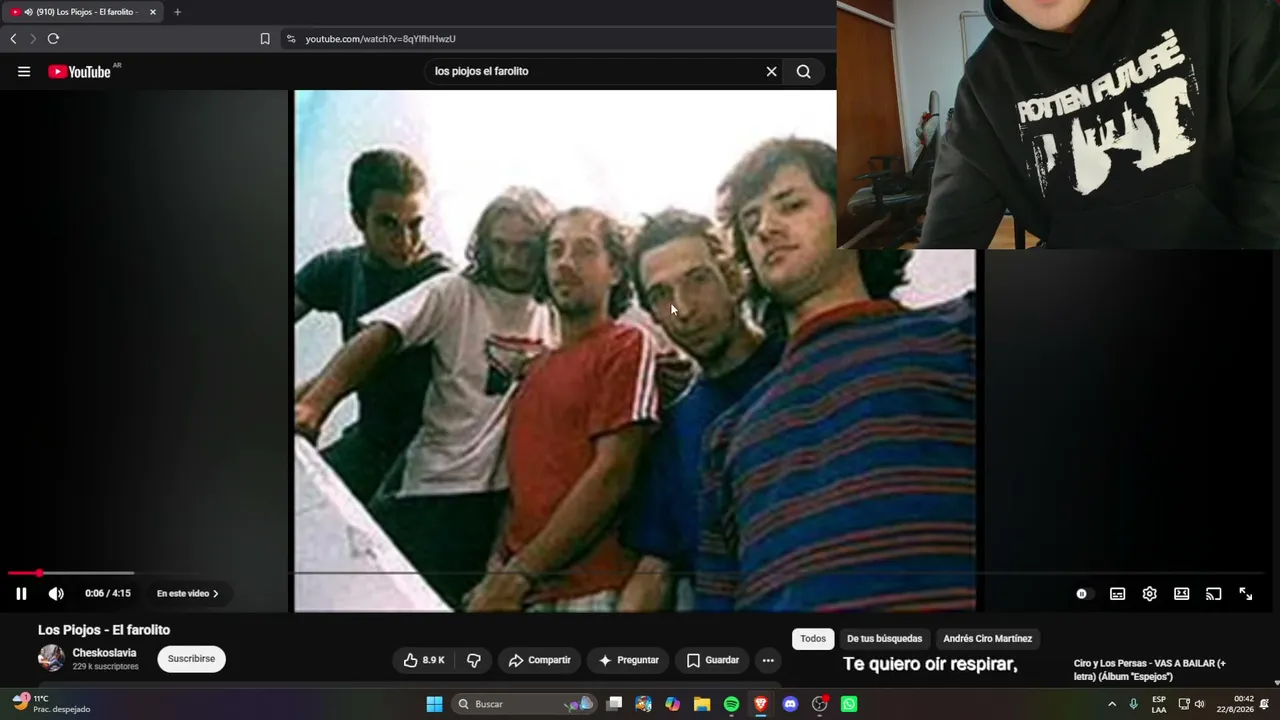
Task: Open a new browser tab
Action: (x=177, y=12)
